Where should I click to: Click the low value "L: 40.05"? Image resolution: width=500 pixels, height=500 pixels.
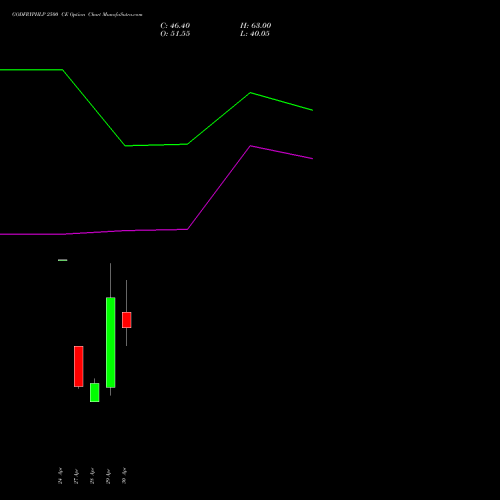coord(255,34)
